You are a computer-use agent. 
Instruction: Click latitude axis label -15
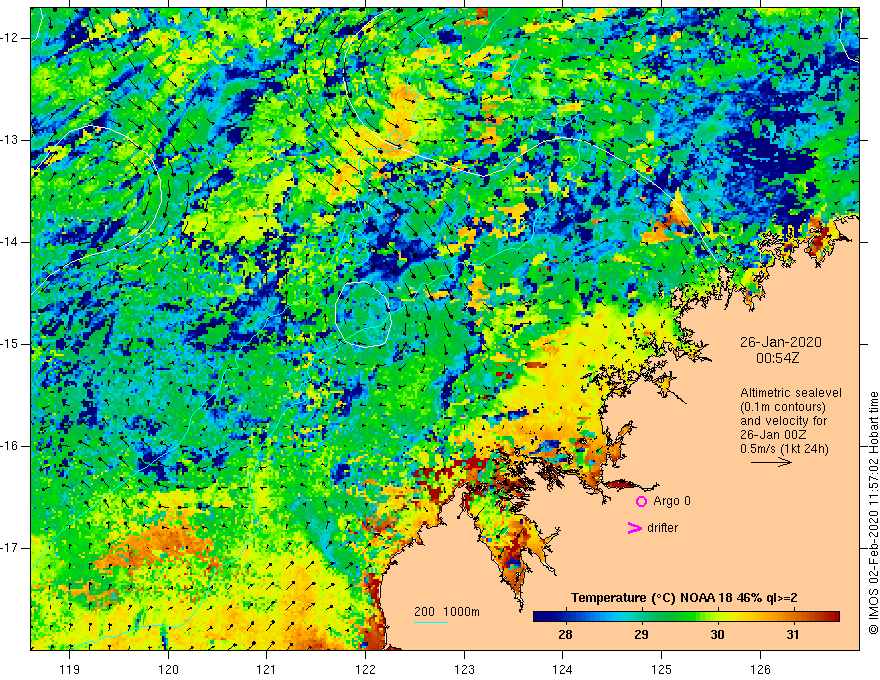(10, 344)
